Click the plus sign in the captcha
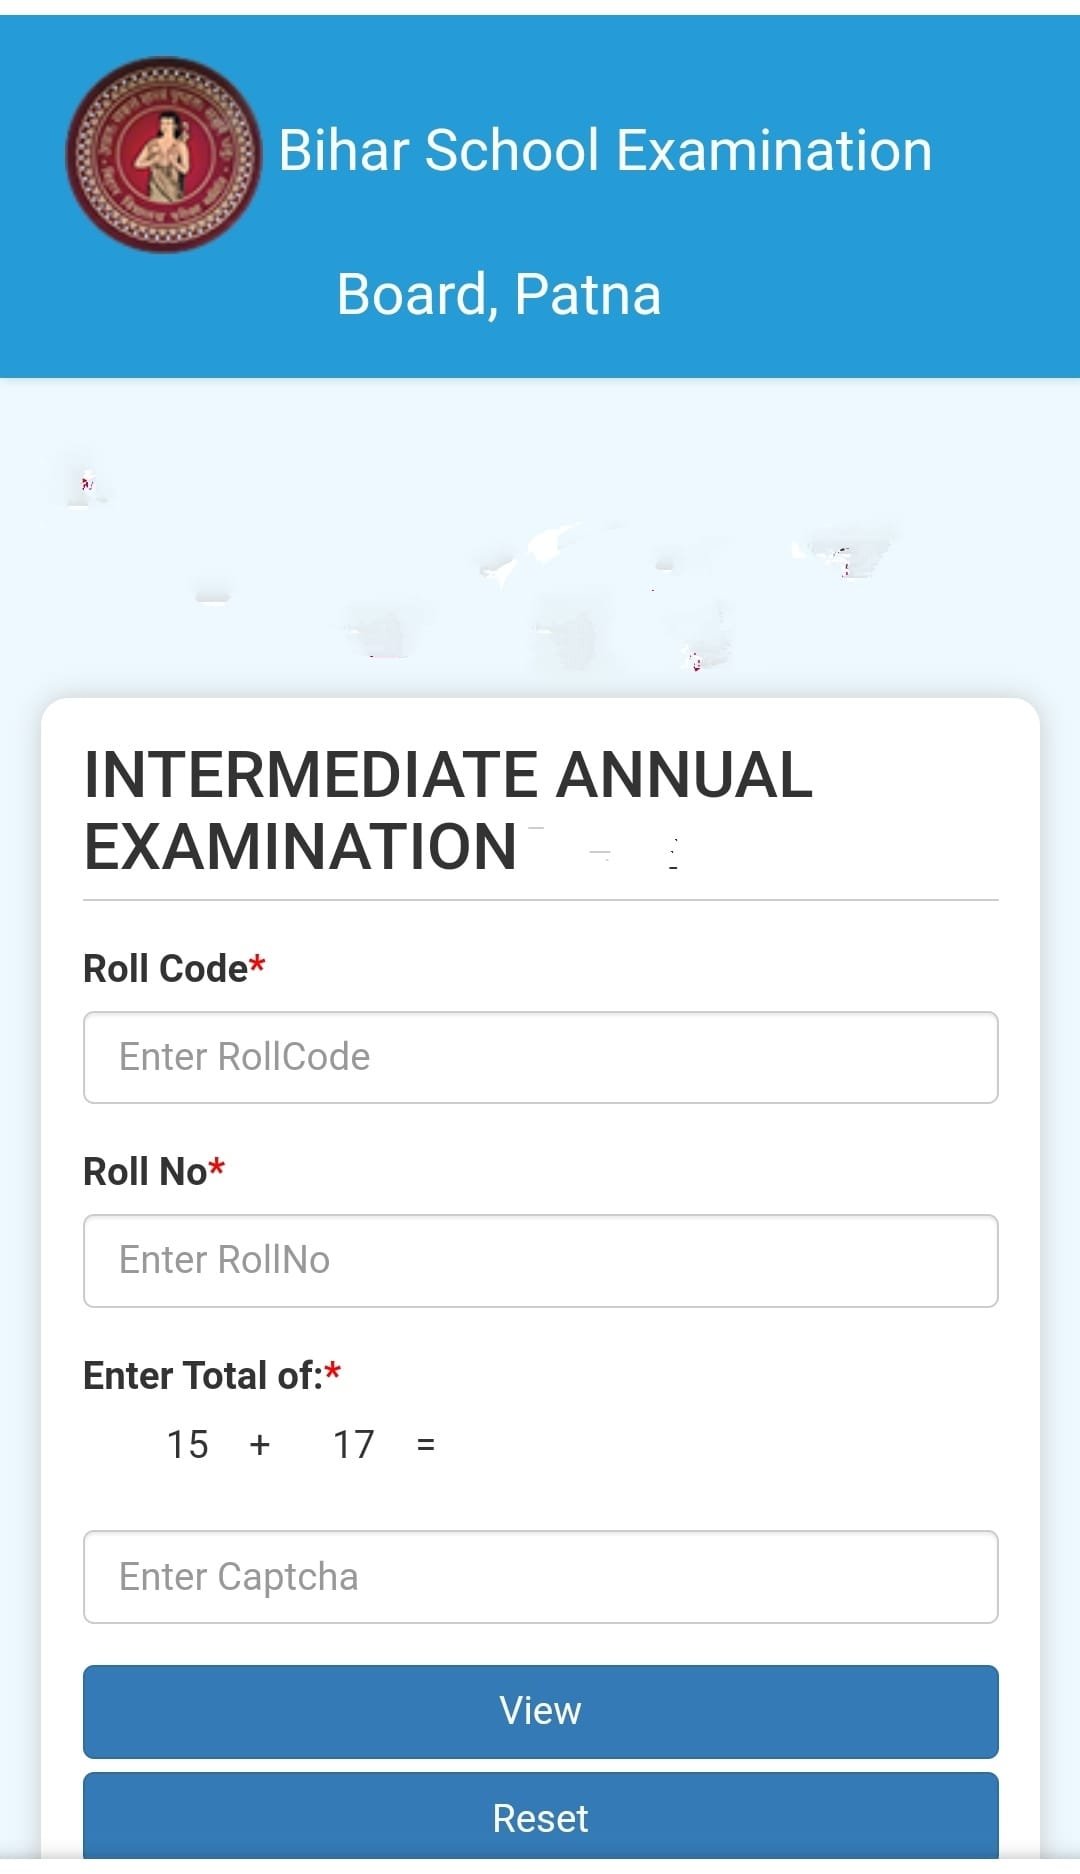The image size is (1080, 1874). click(x=260, y=1444)
